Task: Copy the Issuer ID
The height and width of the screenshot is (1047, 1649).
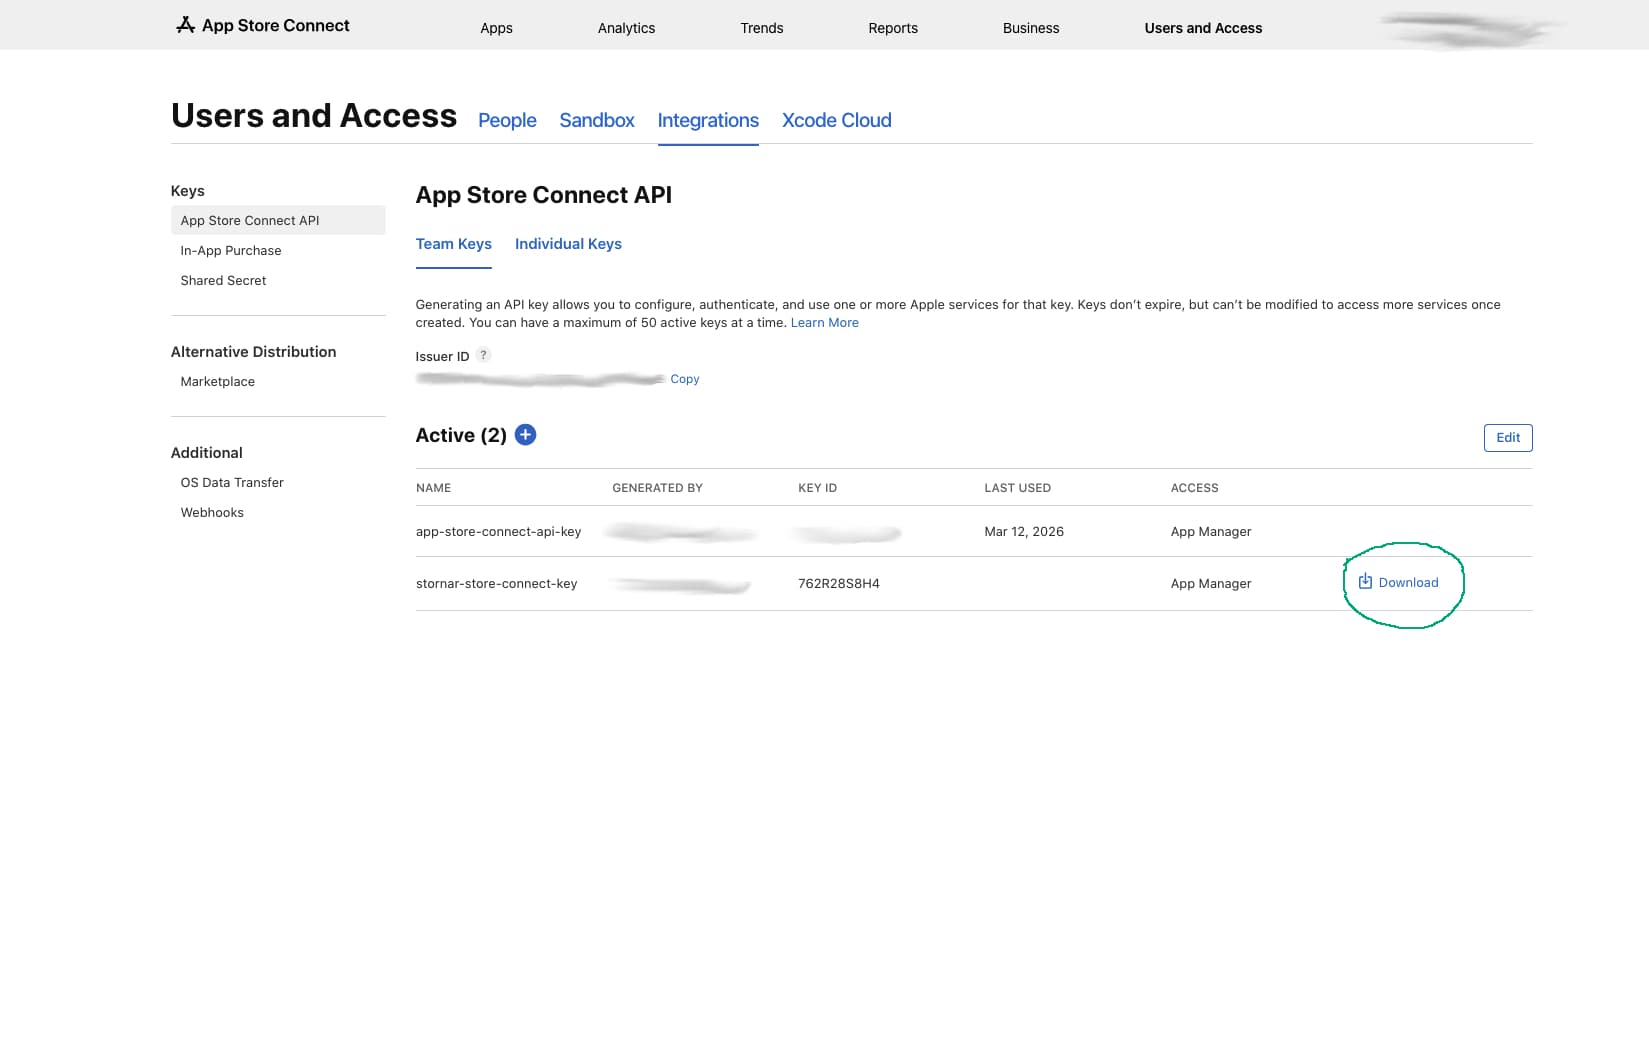Action: coord(685,379)
